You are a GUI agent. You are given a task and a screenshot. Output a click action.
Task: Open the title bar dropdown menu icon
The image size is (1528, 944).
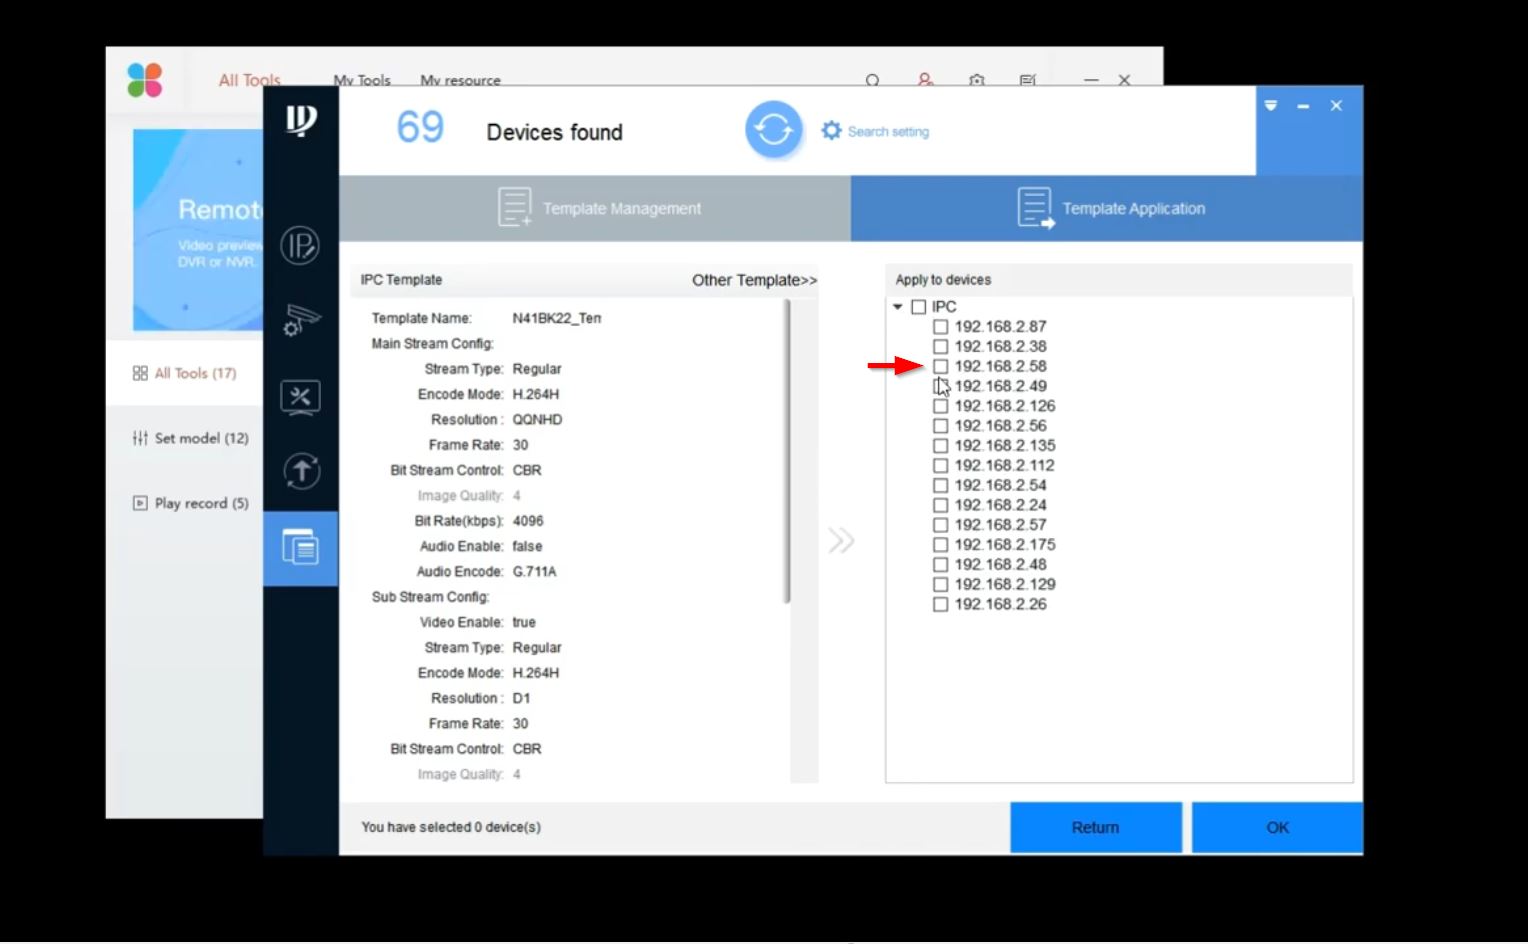(x=1270, y=106)
